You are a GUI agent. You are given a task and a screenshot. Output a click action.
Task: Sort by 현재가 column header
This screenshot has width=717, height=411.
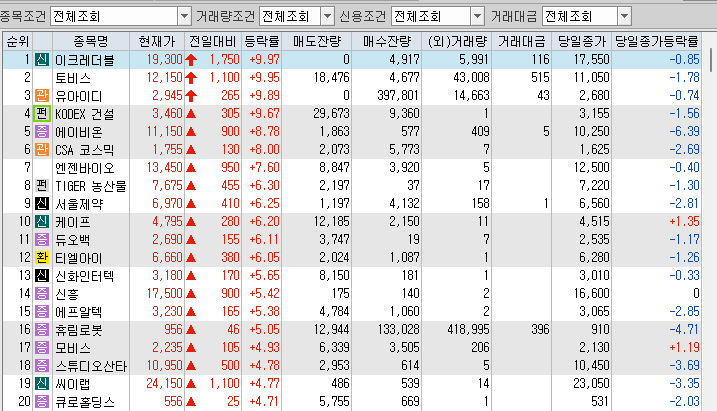point(157,42)
